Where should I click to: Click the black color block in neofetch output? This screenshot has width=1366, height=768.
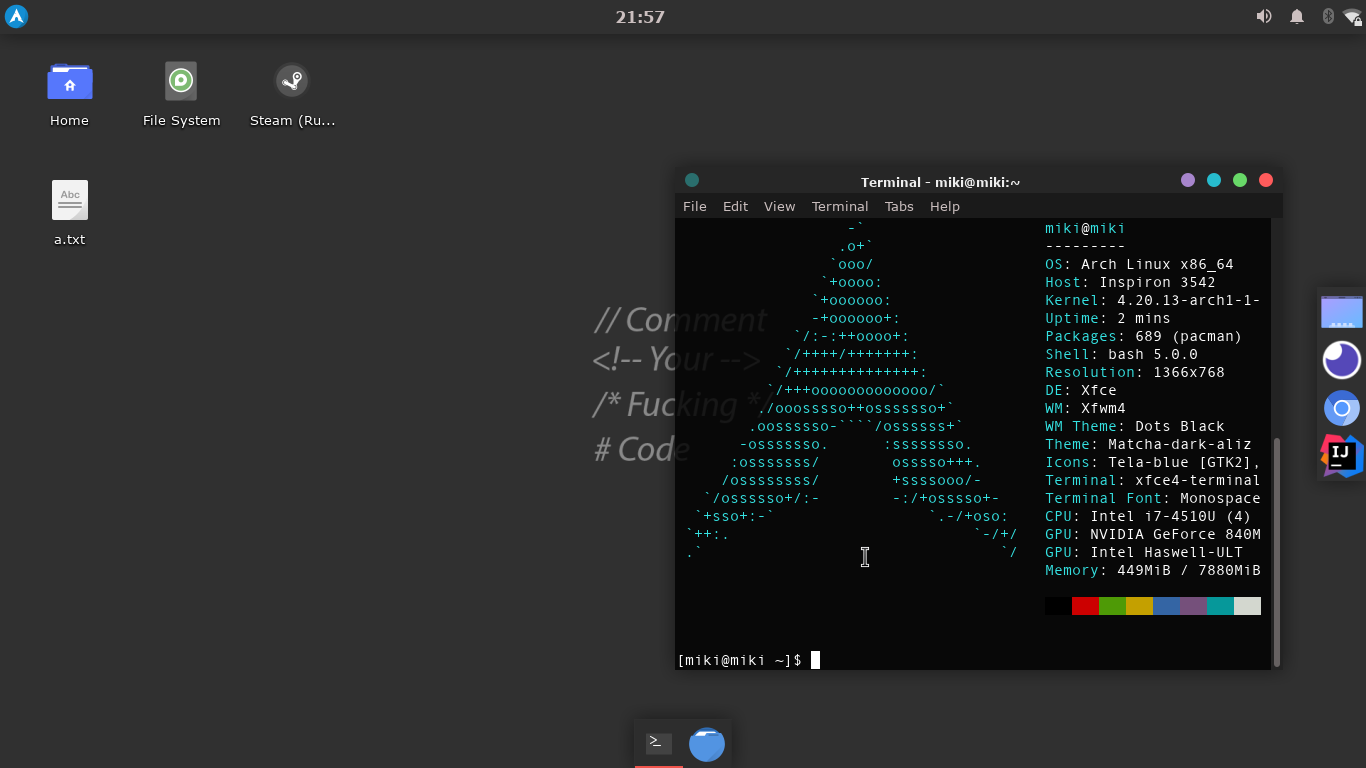1058,606
